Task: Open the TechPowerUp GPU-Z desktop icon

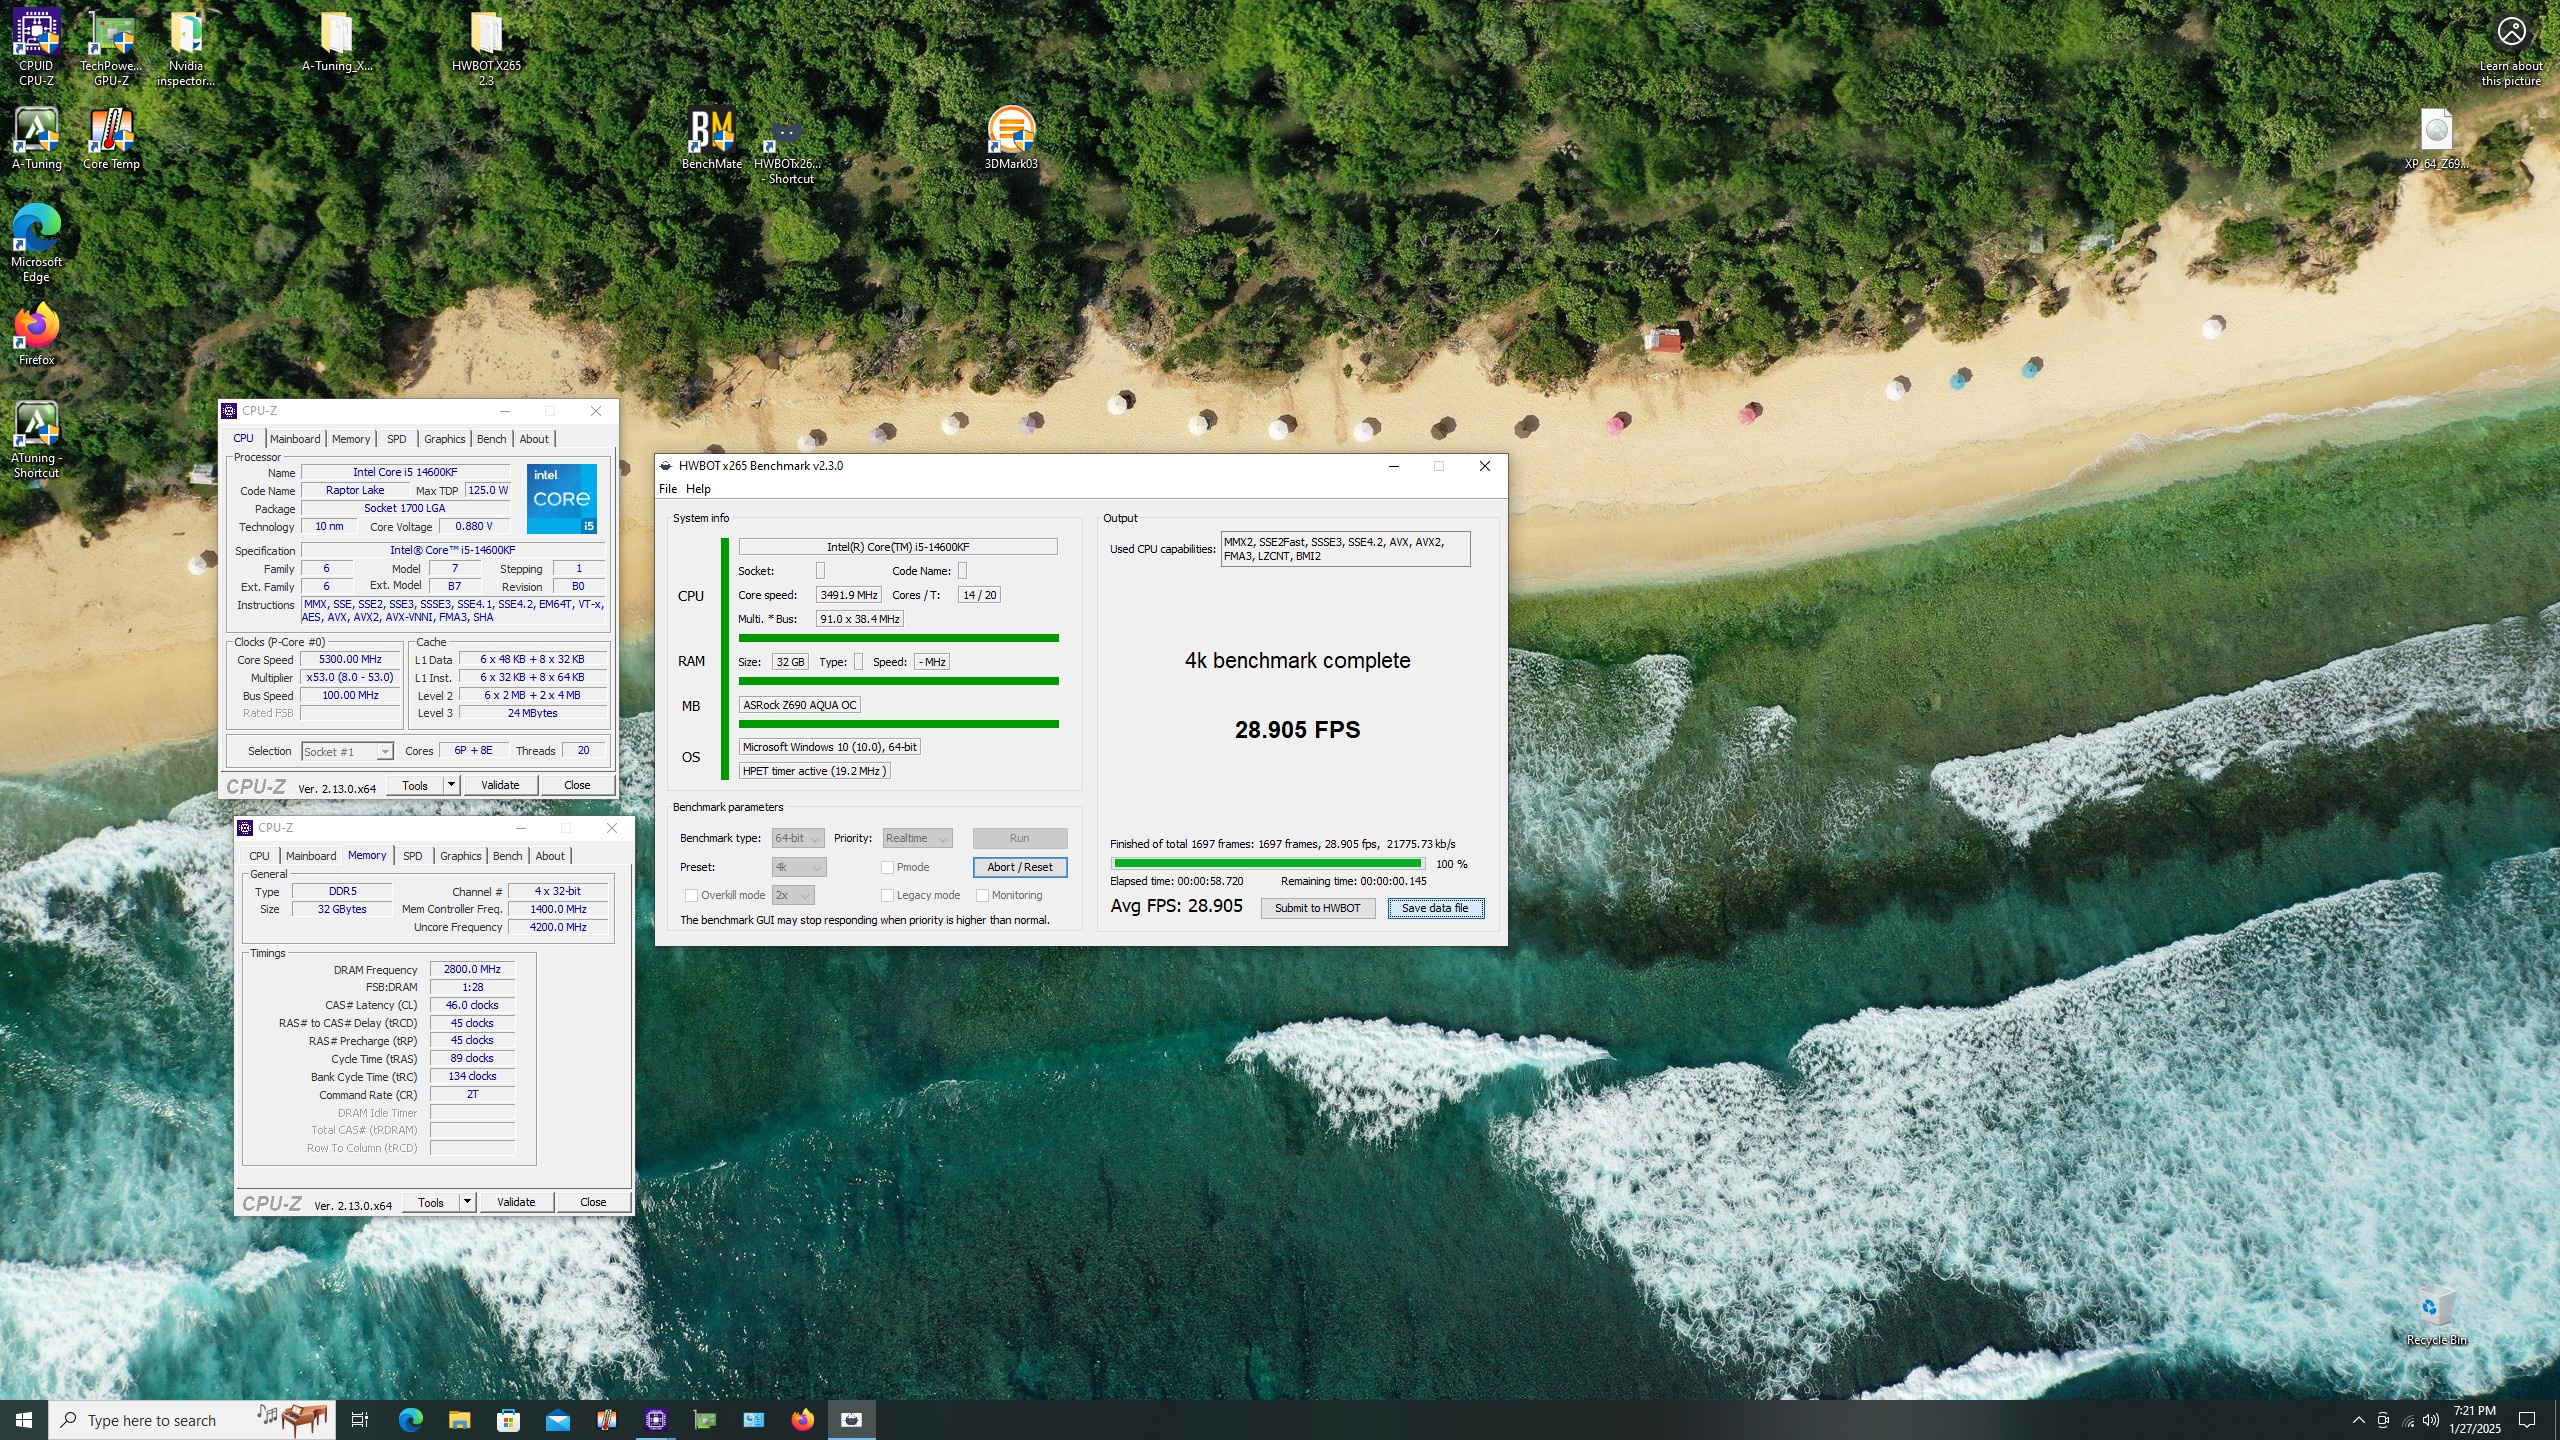Action: click(x=111, y=47)
